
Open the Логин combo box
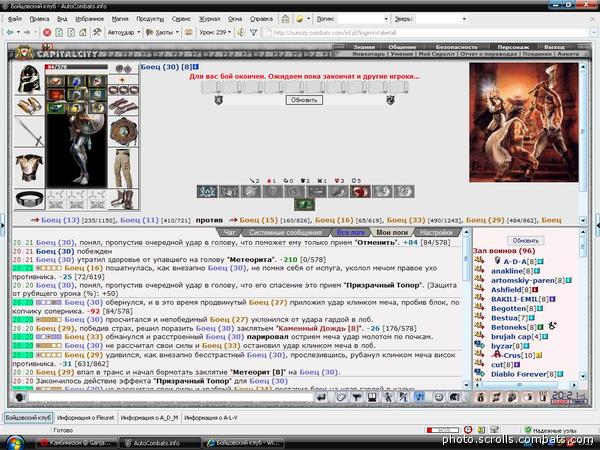364,19
